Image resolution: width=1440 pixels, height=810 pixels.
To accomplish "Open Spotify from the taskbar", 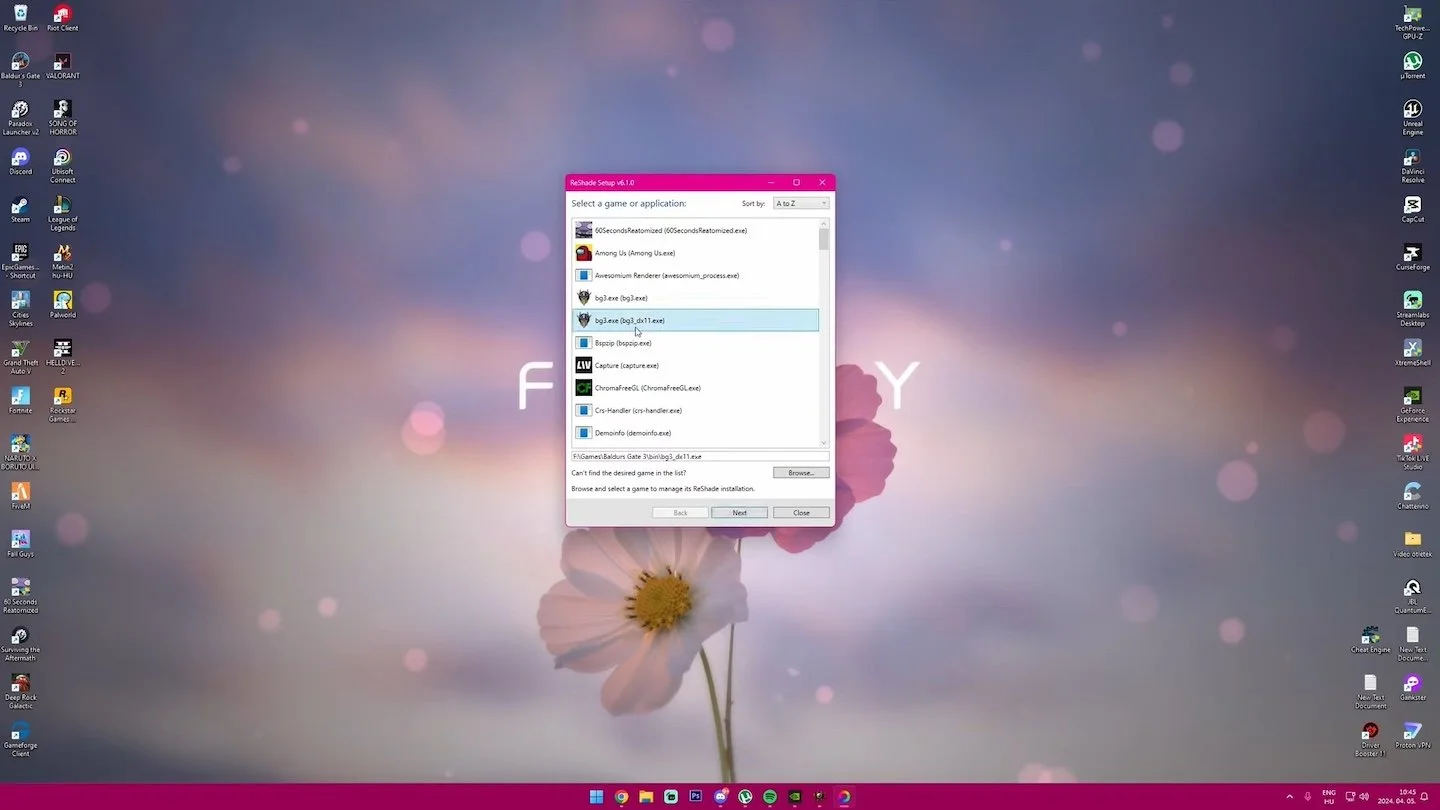I will pyautogui.click(x=770, y=797).
